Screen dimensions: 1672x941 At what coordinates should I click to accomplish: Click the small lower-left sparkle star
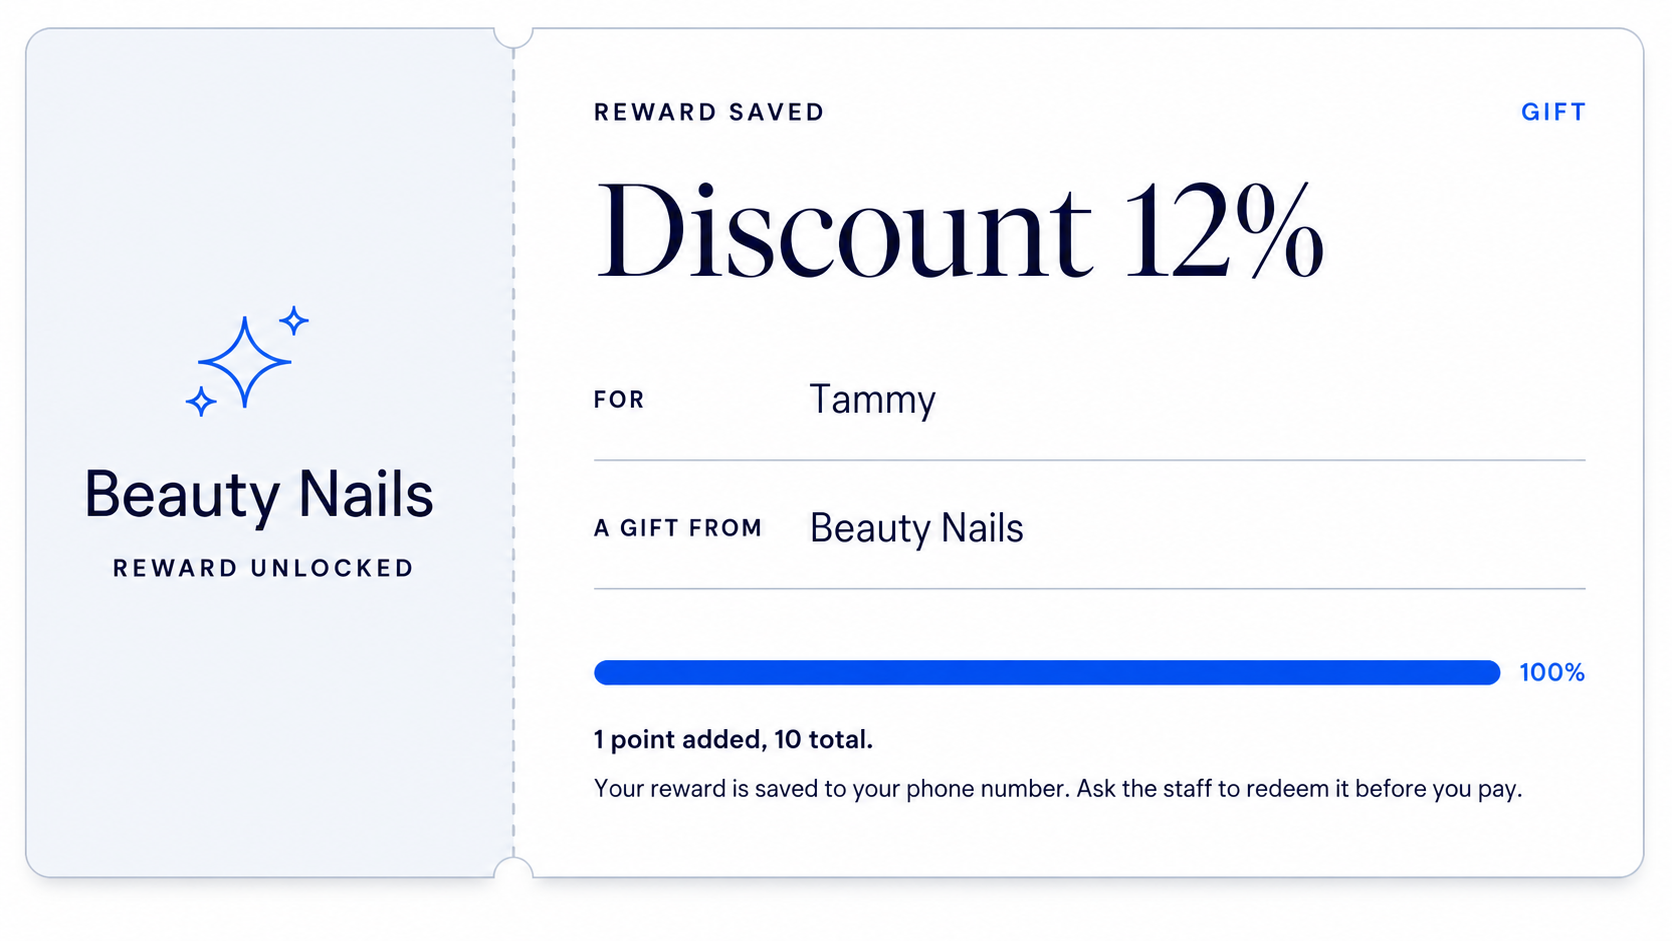click(x=201, y=402)
